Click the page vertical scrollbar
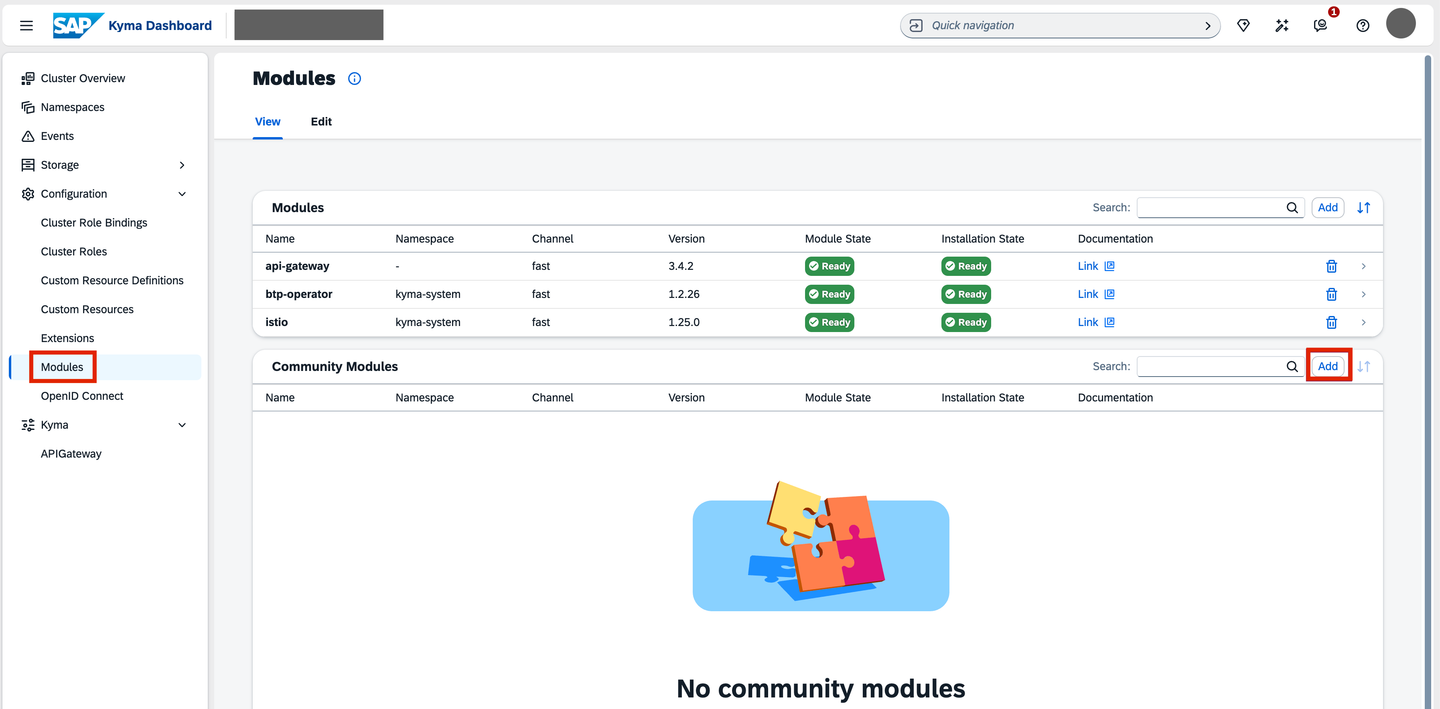Viewport: 1440px width, 709px height. (x=1428, y=380)
